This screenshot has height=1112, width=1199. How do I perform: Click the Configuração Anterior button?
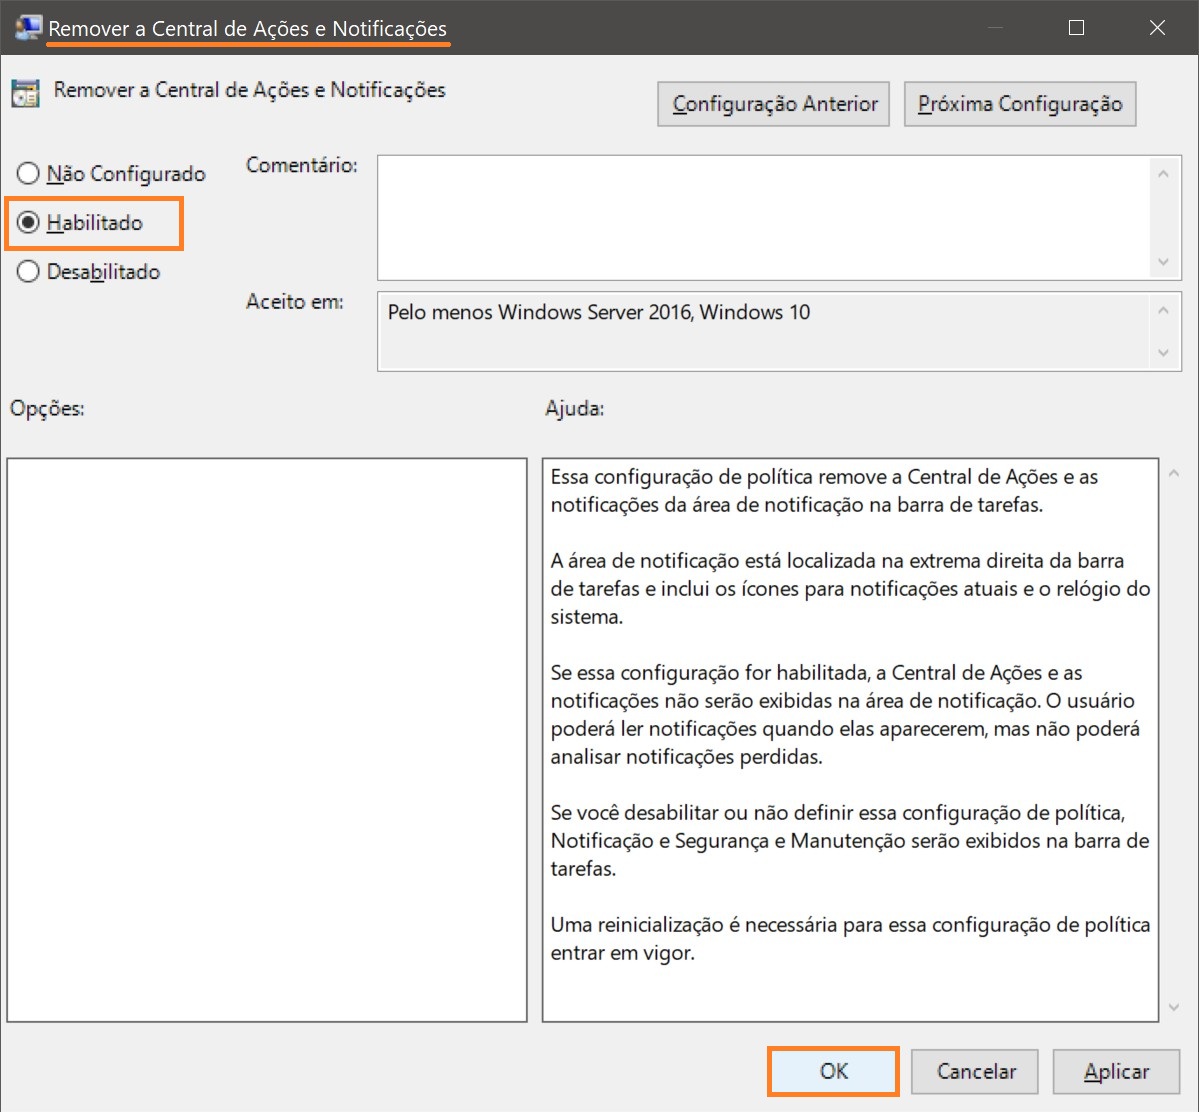coord(773,104)
